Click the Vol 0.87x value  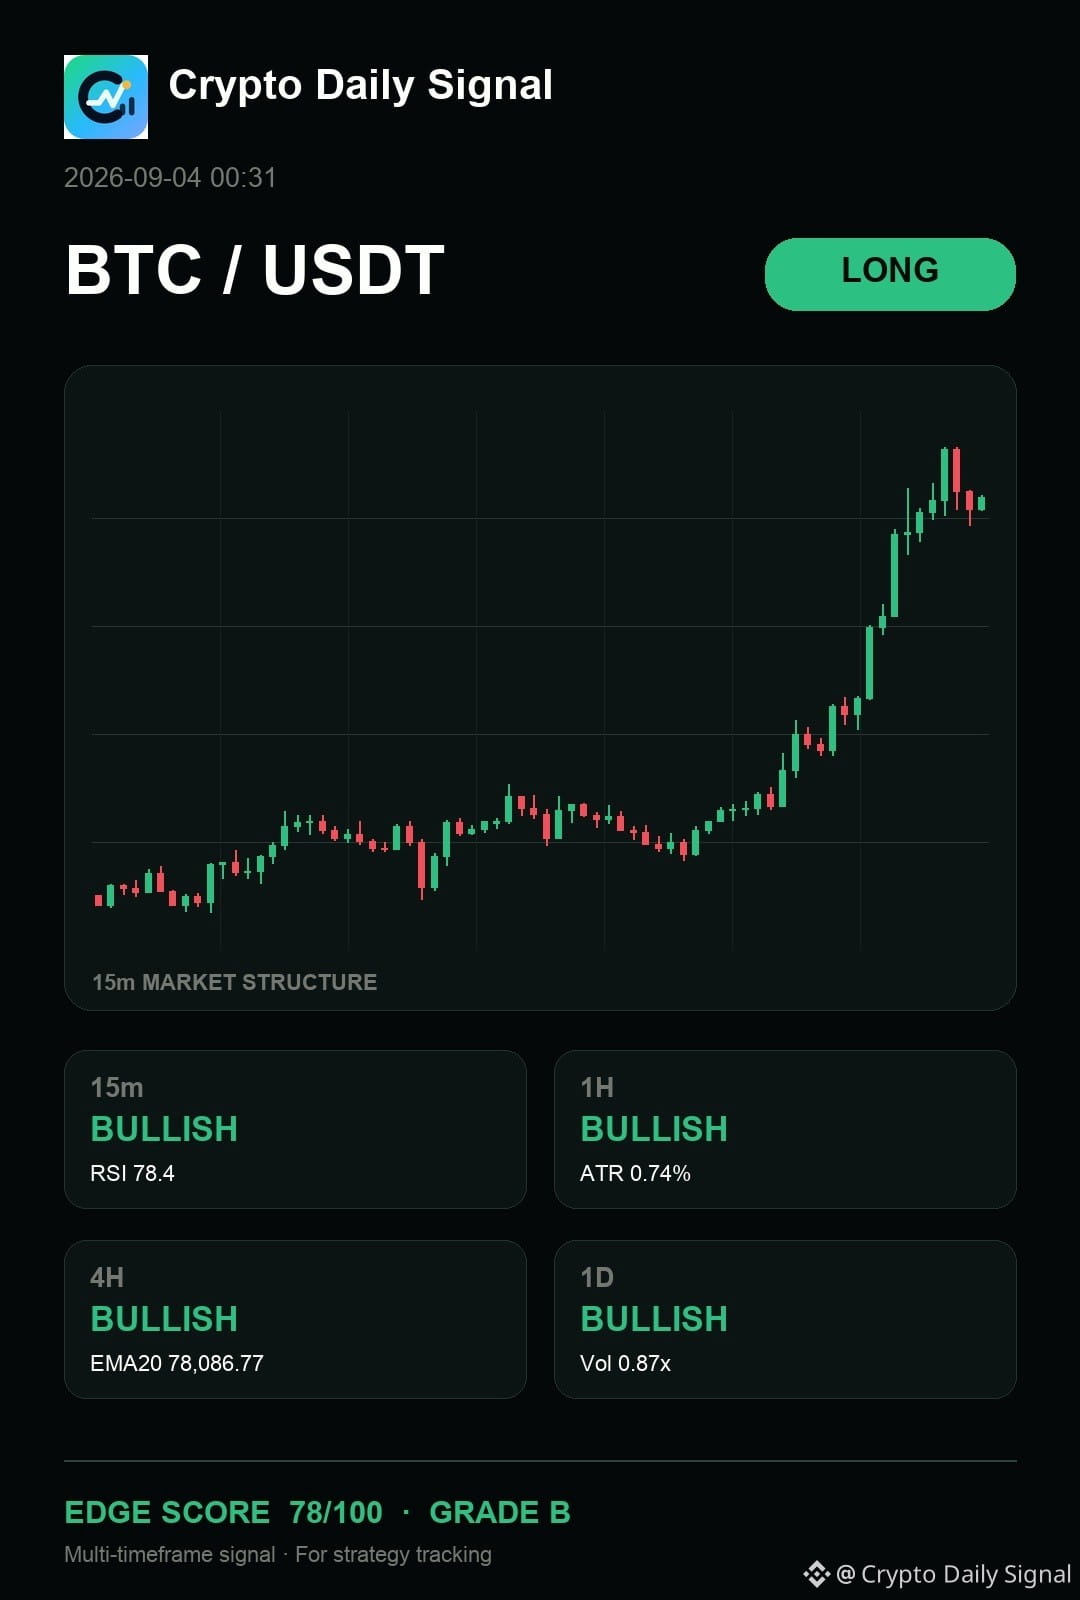click(x=625, y=1363)
